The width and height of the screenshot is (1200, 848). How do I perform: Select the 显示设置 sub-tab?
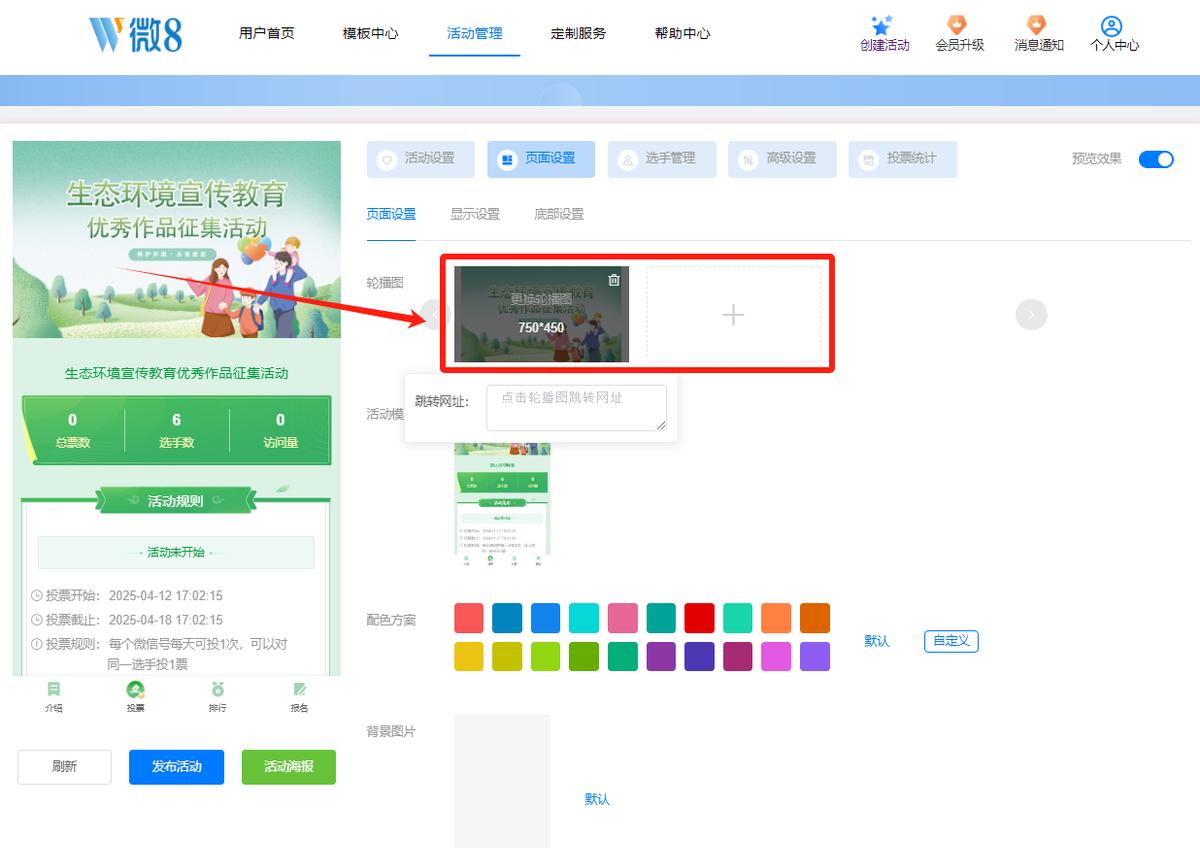[x=475, y=214]
